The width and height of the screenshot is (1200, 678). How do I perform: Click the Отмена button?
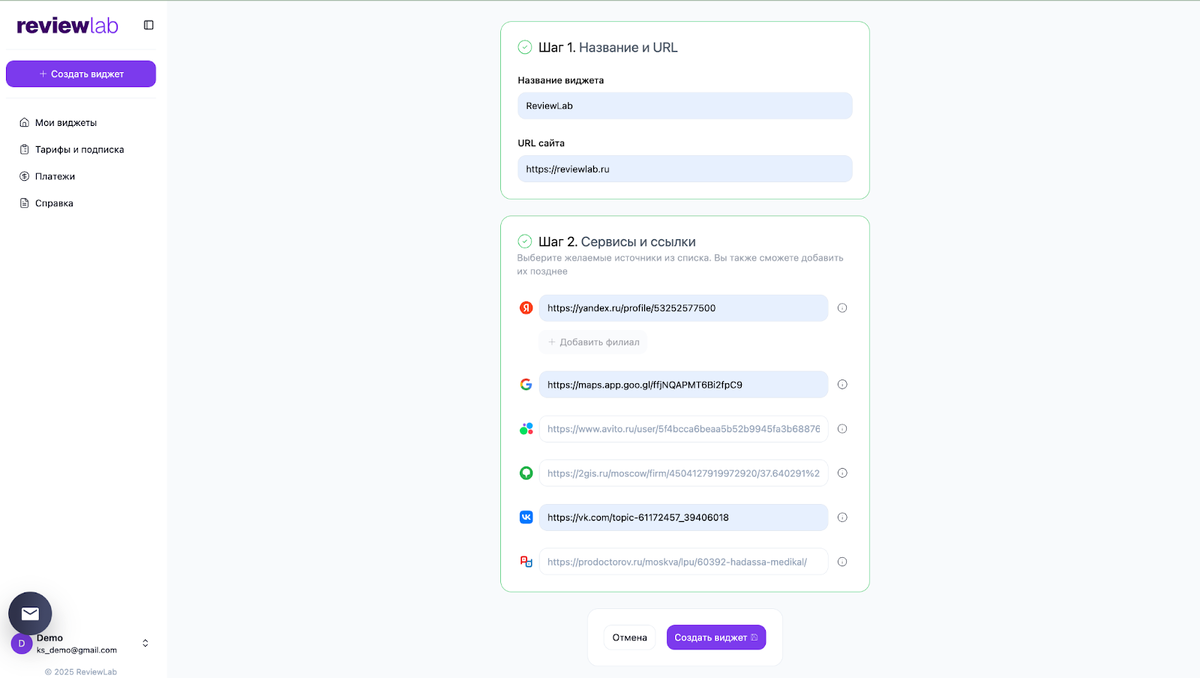tap(630, 637)
